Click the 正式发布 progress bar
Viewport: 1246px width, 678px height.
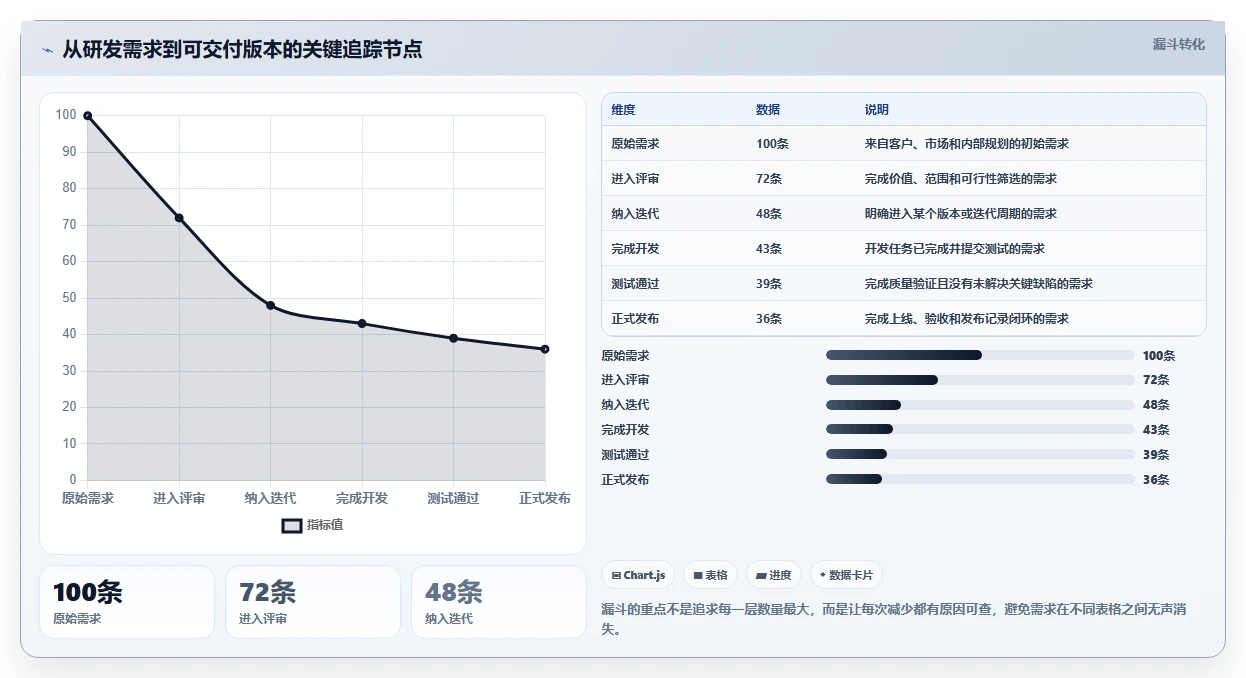point(980,480)
